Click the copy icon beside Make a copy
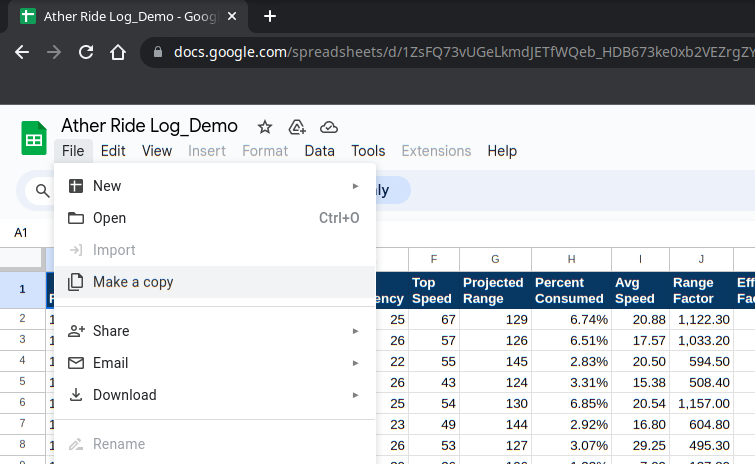 coord(76,282)
